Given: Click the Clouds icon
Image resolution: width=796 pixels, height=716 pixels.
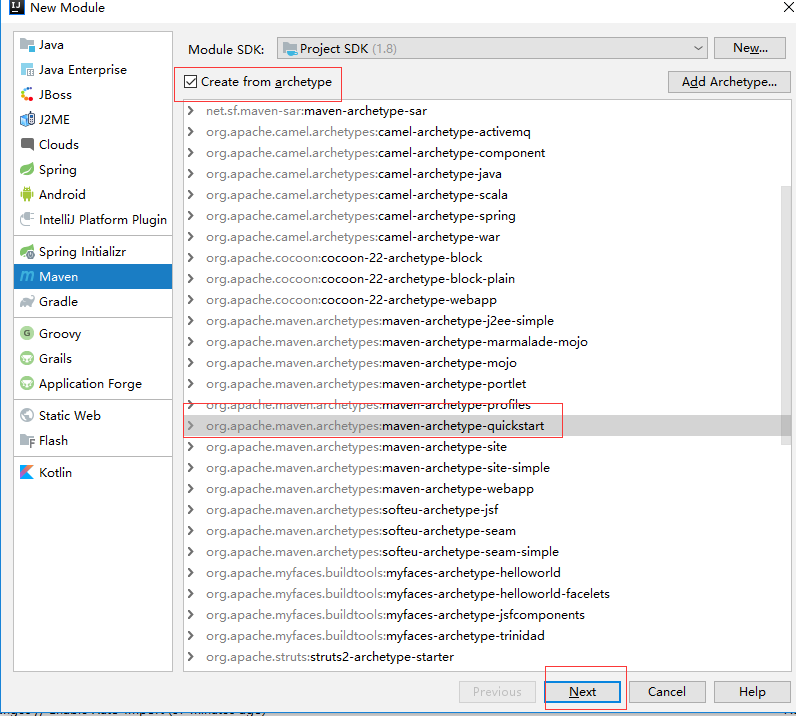Looking at the screenshot, I should [27, 144].
